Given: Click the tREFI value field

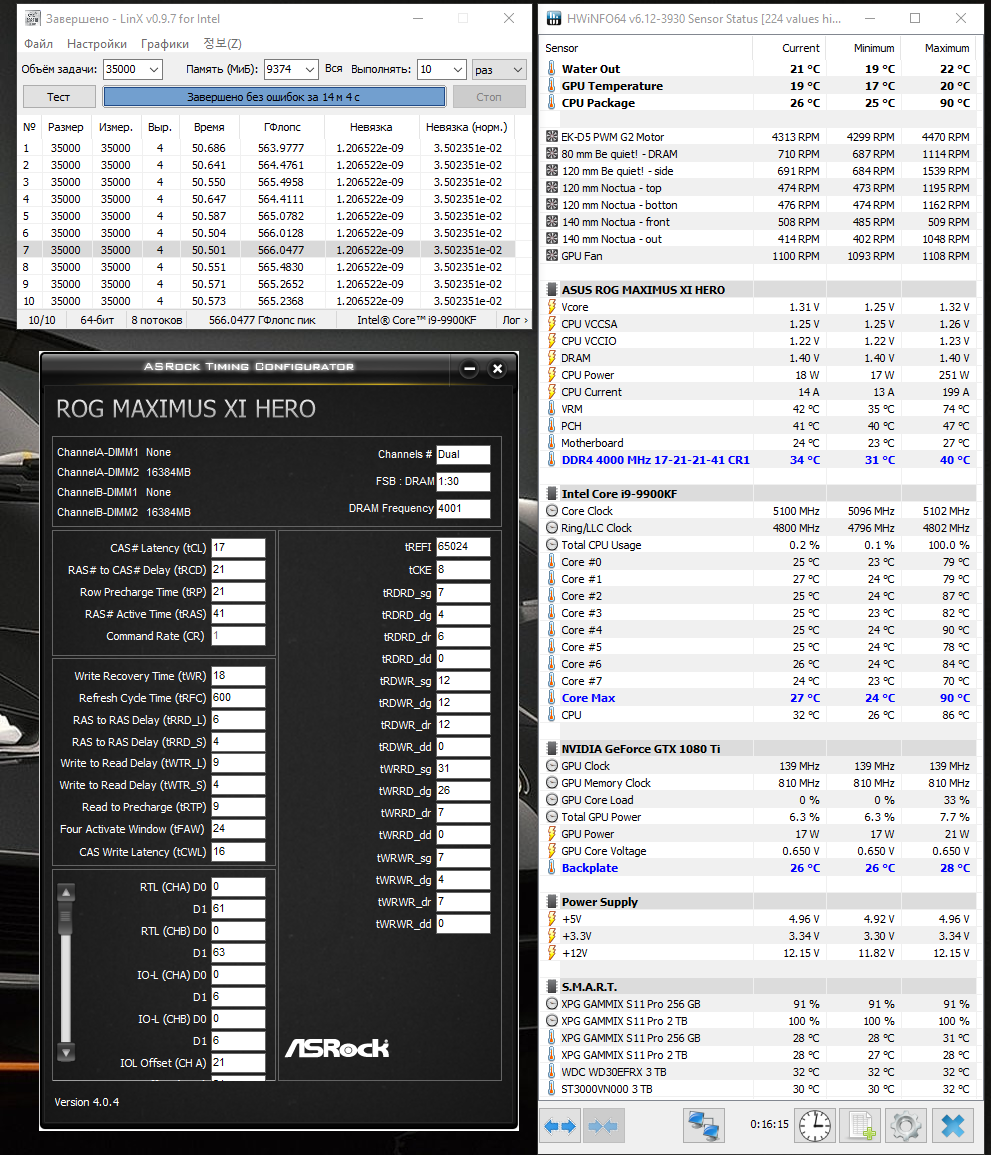Looking at the screenshot, I should pyautogui.click(x=463, y=547).
